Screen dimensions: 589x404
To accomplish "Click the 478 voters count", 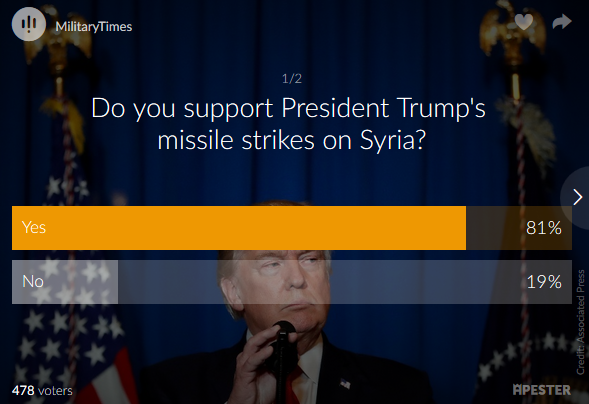I will (42, 390).
